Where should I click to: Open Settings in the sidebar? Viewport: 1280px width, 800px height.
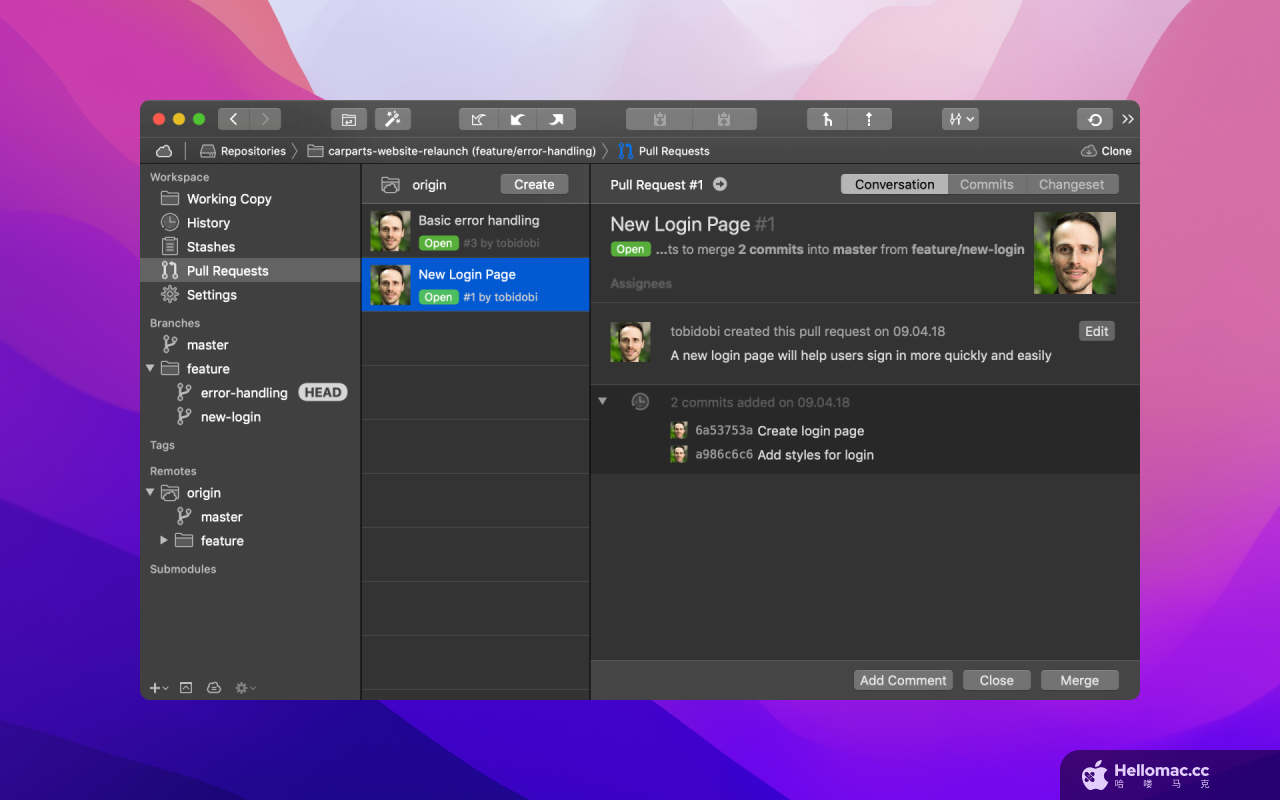(x=250, y=295)
